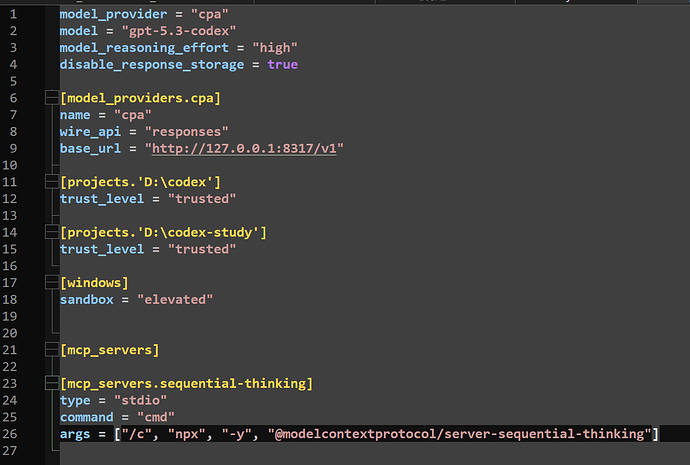Click trust_level on line 12
The width and height of the screenshot is (690, 465).
(102, 199)
